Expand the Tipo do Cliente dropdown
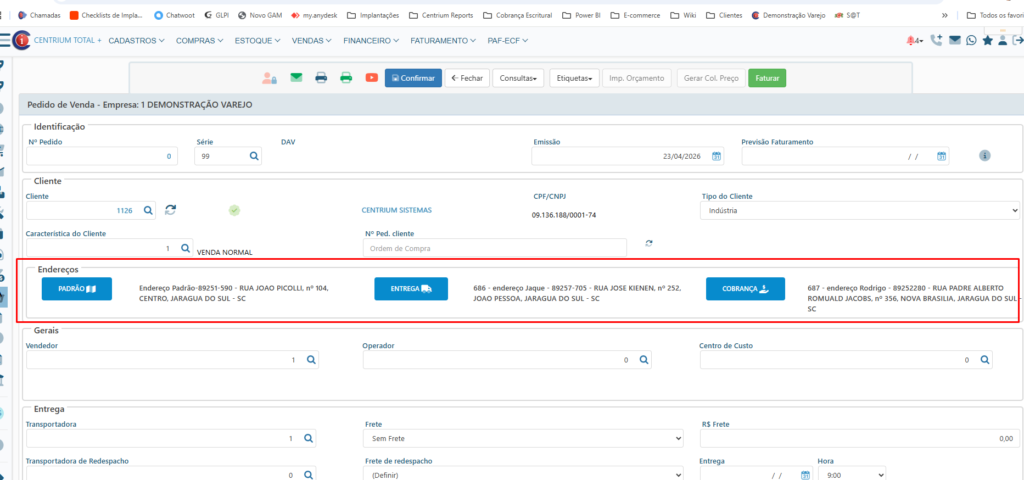Screen dimensions: 1024x480 click(x=860, y=211)
